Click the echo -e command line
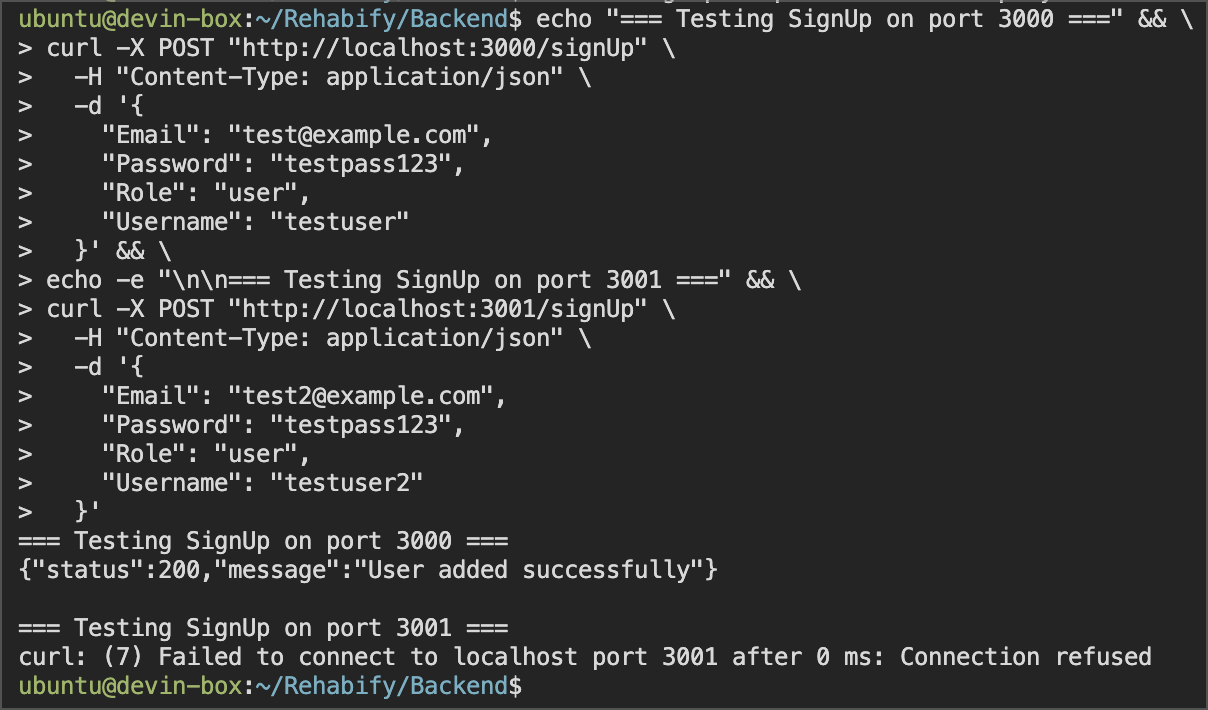The image size is (1208, 710). tap(424, 280)
